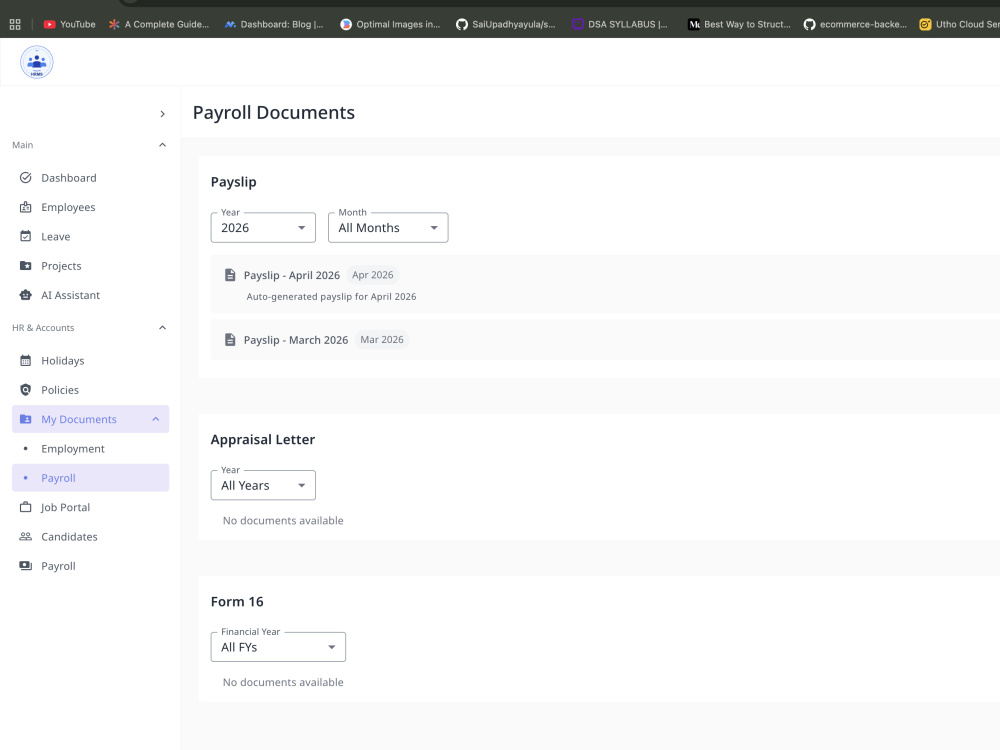The width and height of the screenshot is (1000, 750).
Task: Open AI Assistant label in sidebar
Action: pyautogui.click(x=70, y=295)
